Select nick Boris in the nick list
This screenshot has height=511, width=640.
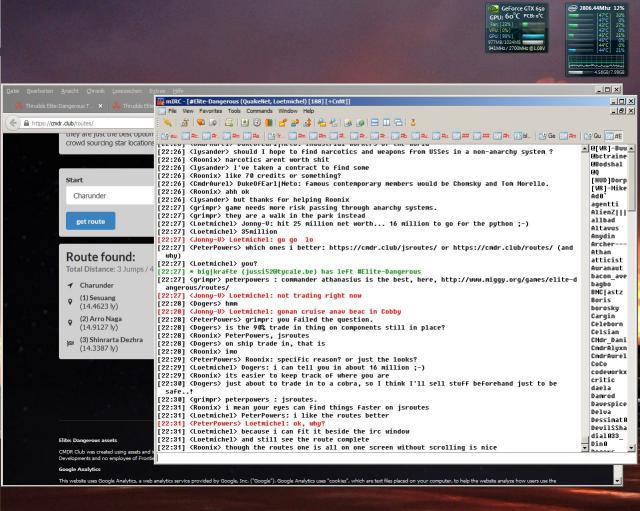click(x=601, y=300)
